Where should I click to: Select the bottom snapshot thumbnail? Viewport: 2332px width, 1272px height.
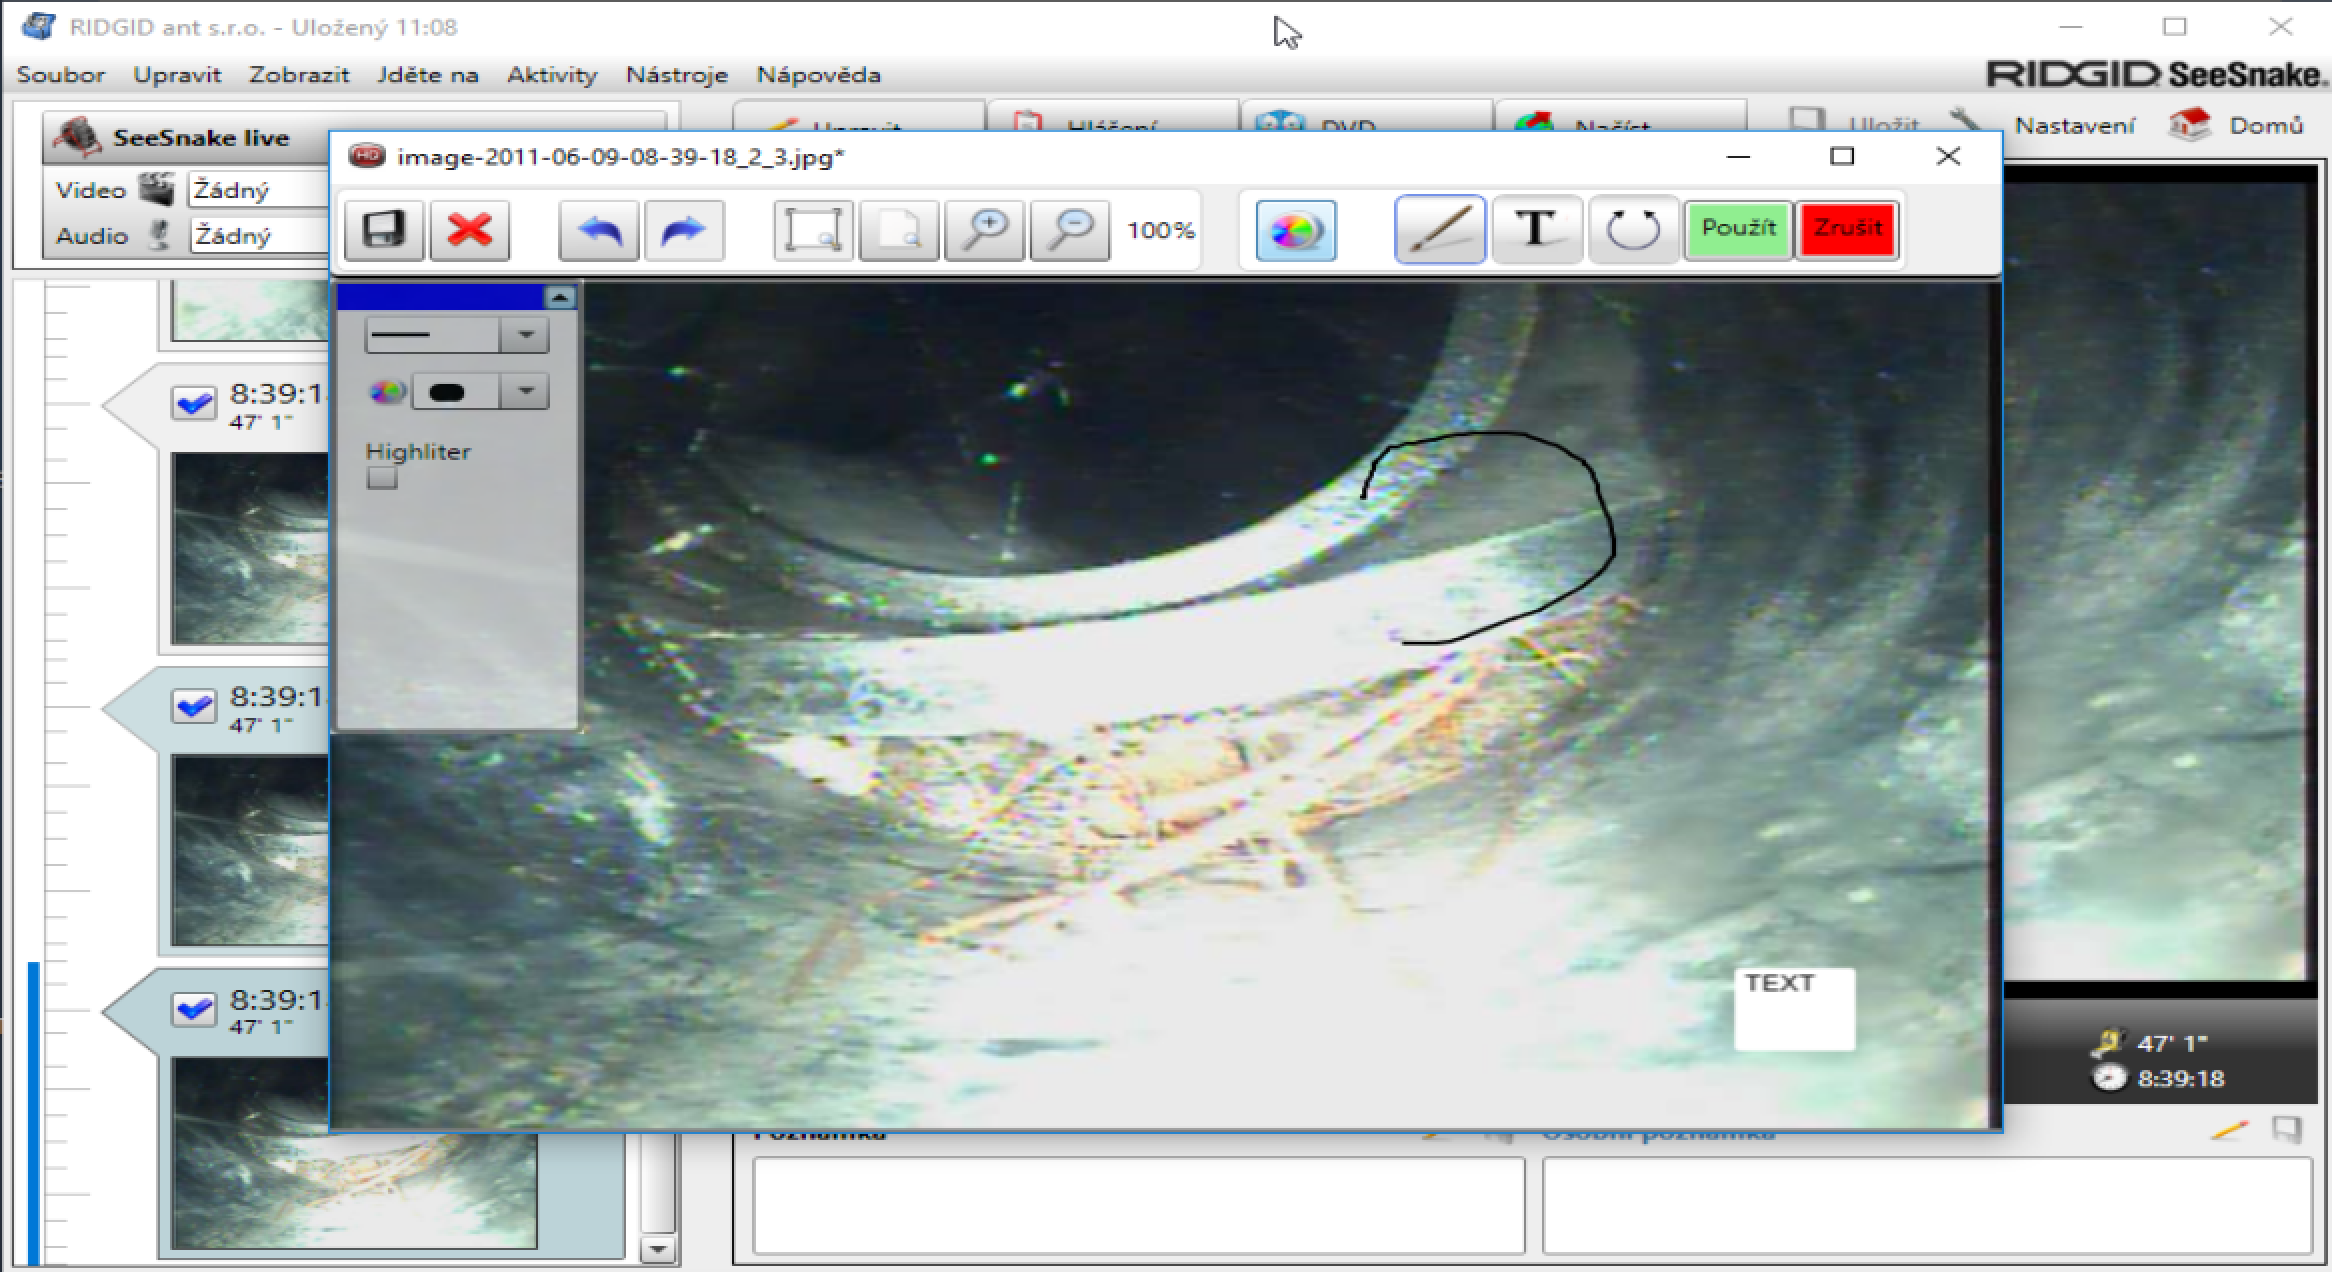tap(354, 1154)
